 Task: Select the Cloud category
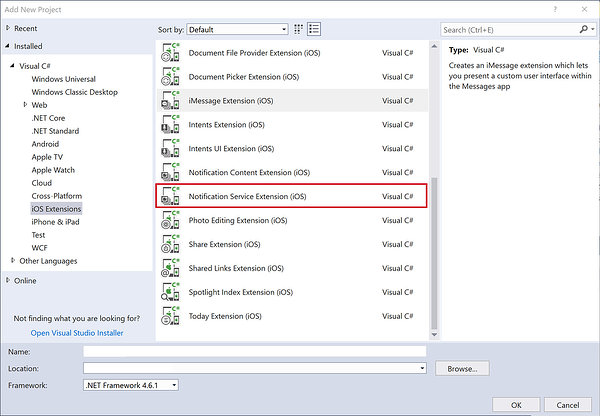[x=41, y=183]
